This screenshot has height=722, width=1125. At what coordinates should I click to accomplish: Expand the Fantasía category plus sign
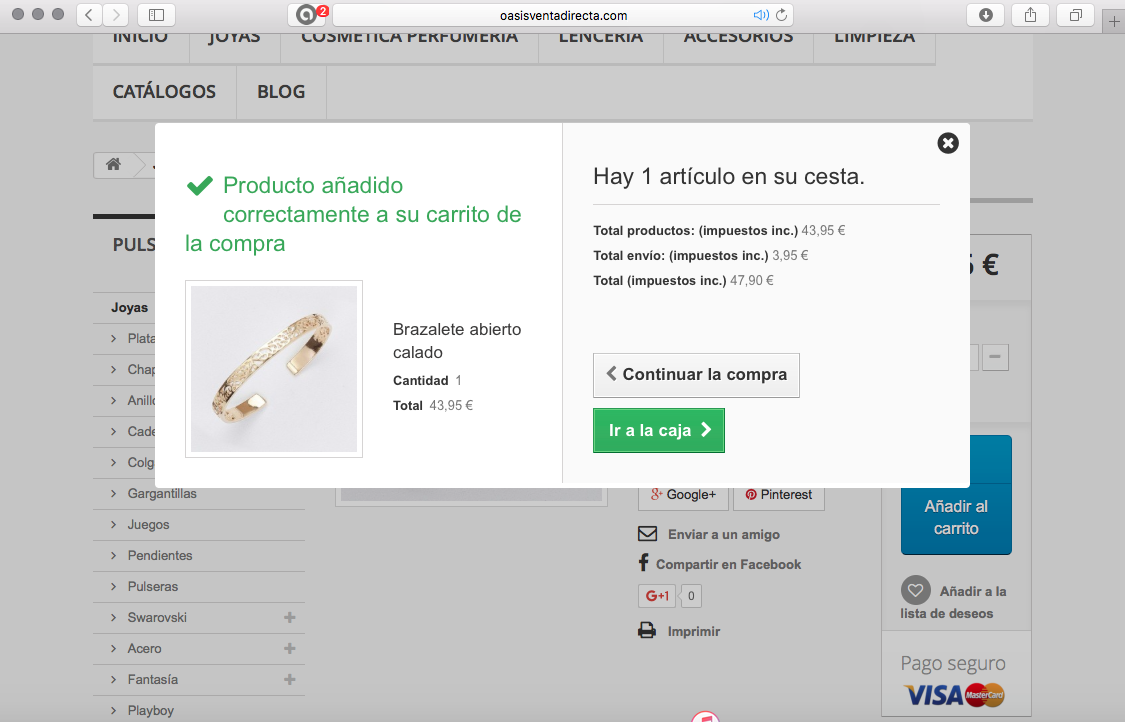290,679
